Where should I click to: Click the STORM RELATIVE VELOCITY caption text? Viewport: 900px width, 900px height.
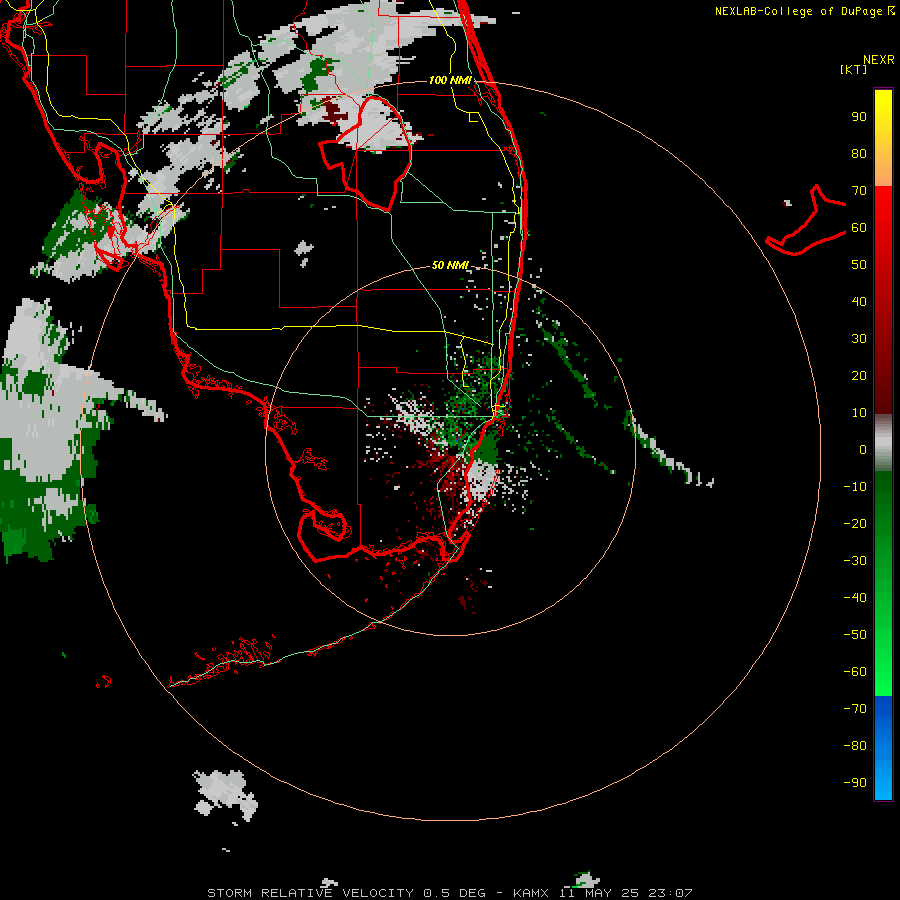(310, 893)
